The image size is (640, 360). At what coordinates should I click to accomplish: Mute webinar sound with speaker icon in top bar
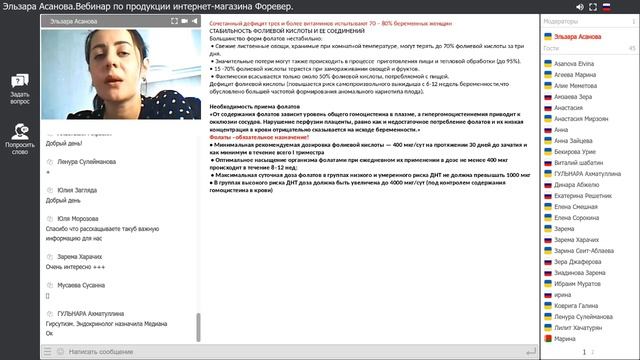580,7
